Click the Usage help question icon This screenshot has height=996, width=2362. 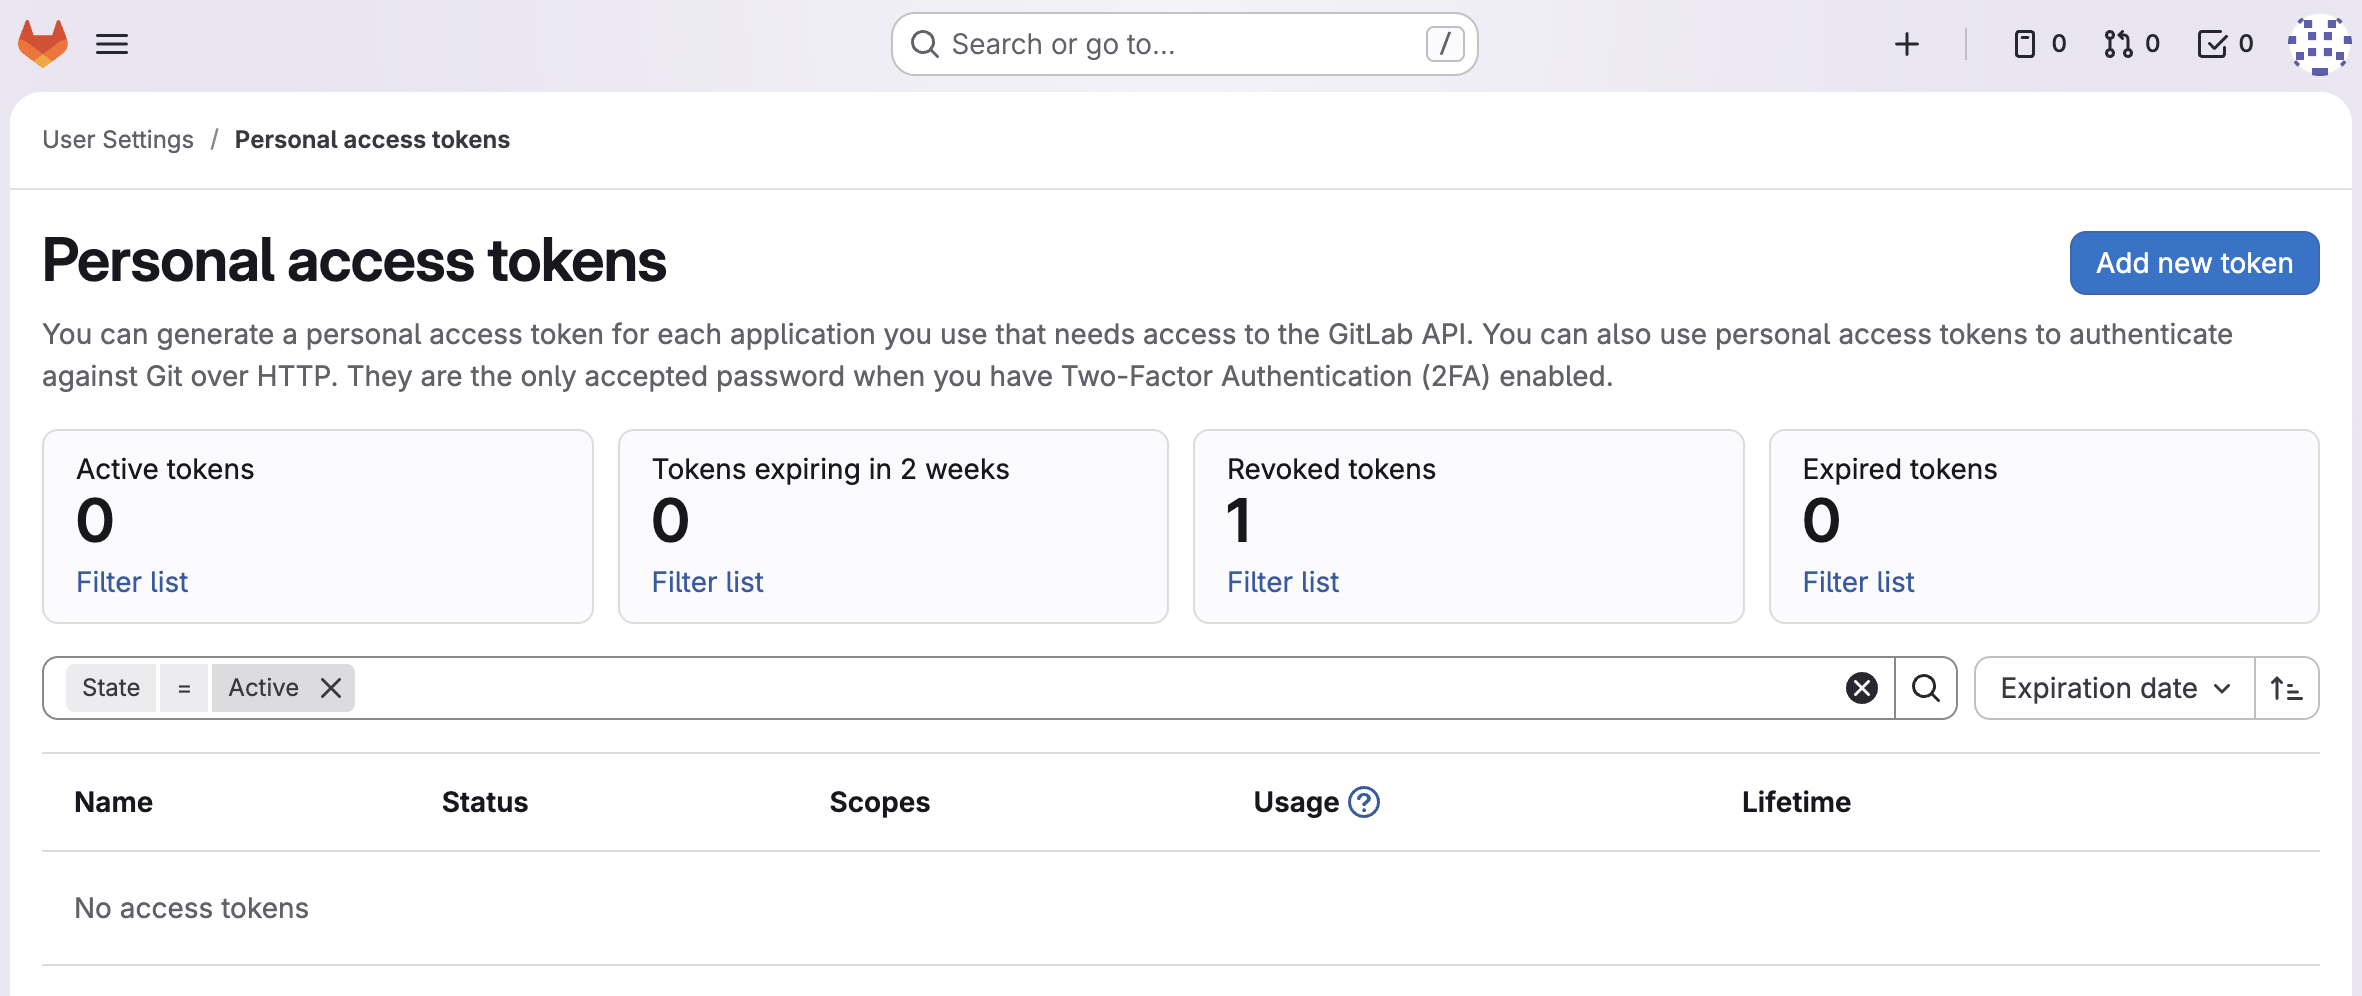[x=1363, y=802]
